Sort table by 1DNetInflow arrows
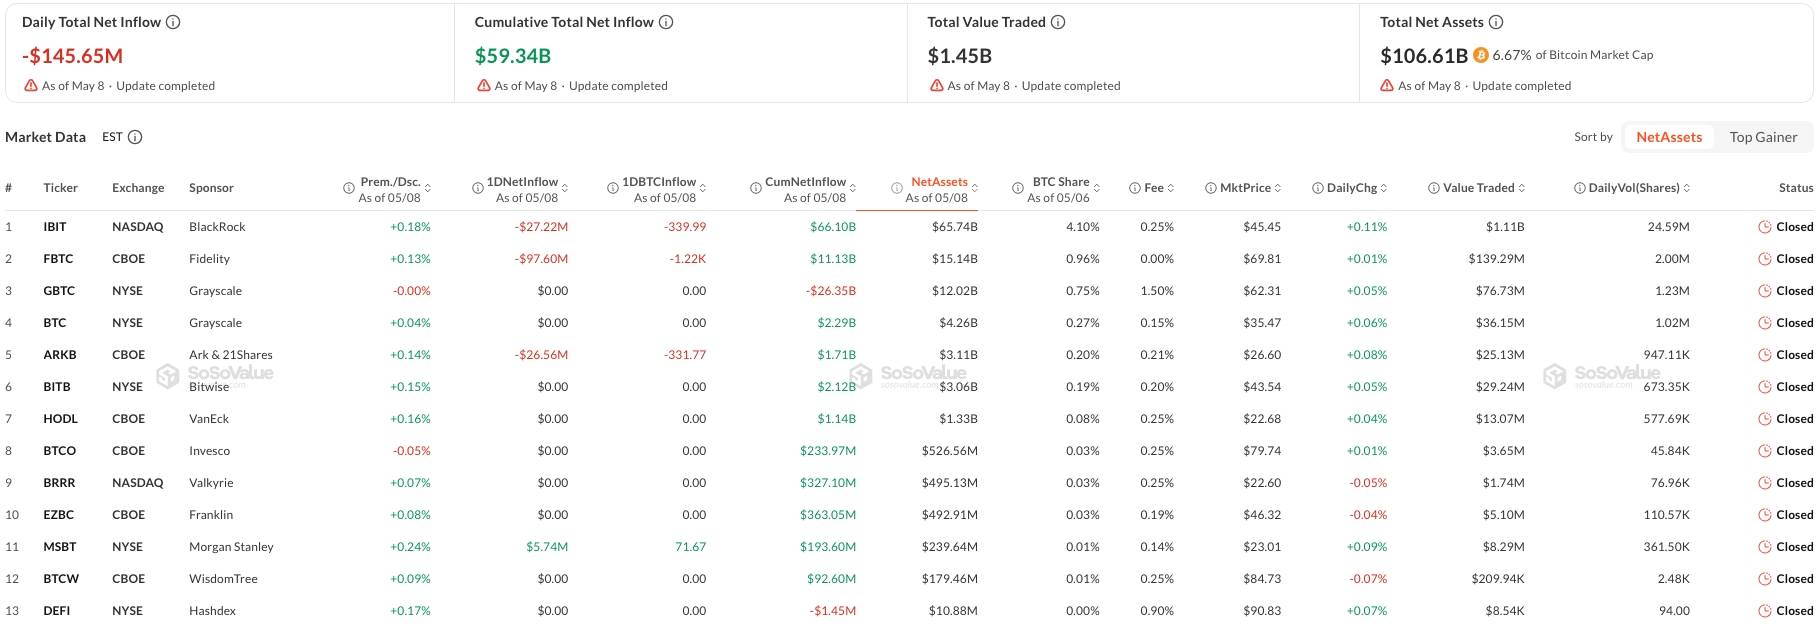 (565, 188)
